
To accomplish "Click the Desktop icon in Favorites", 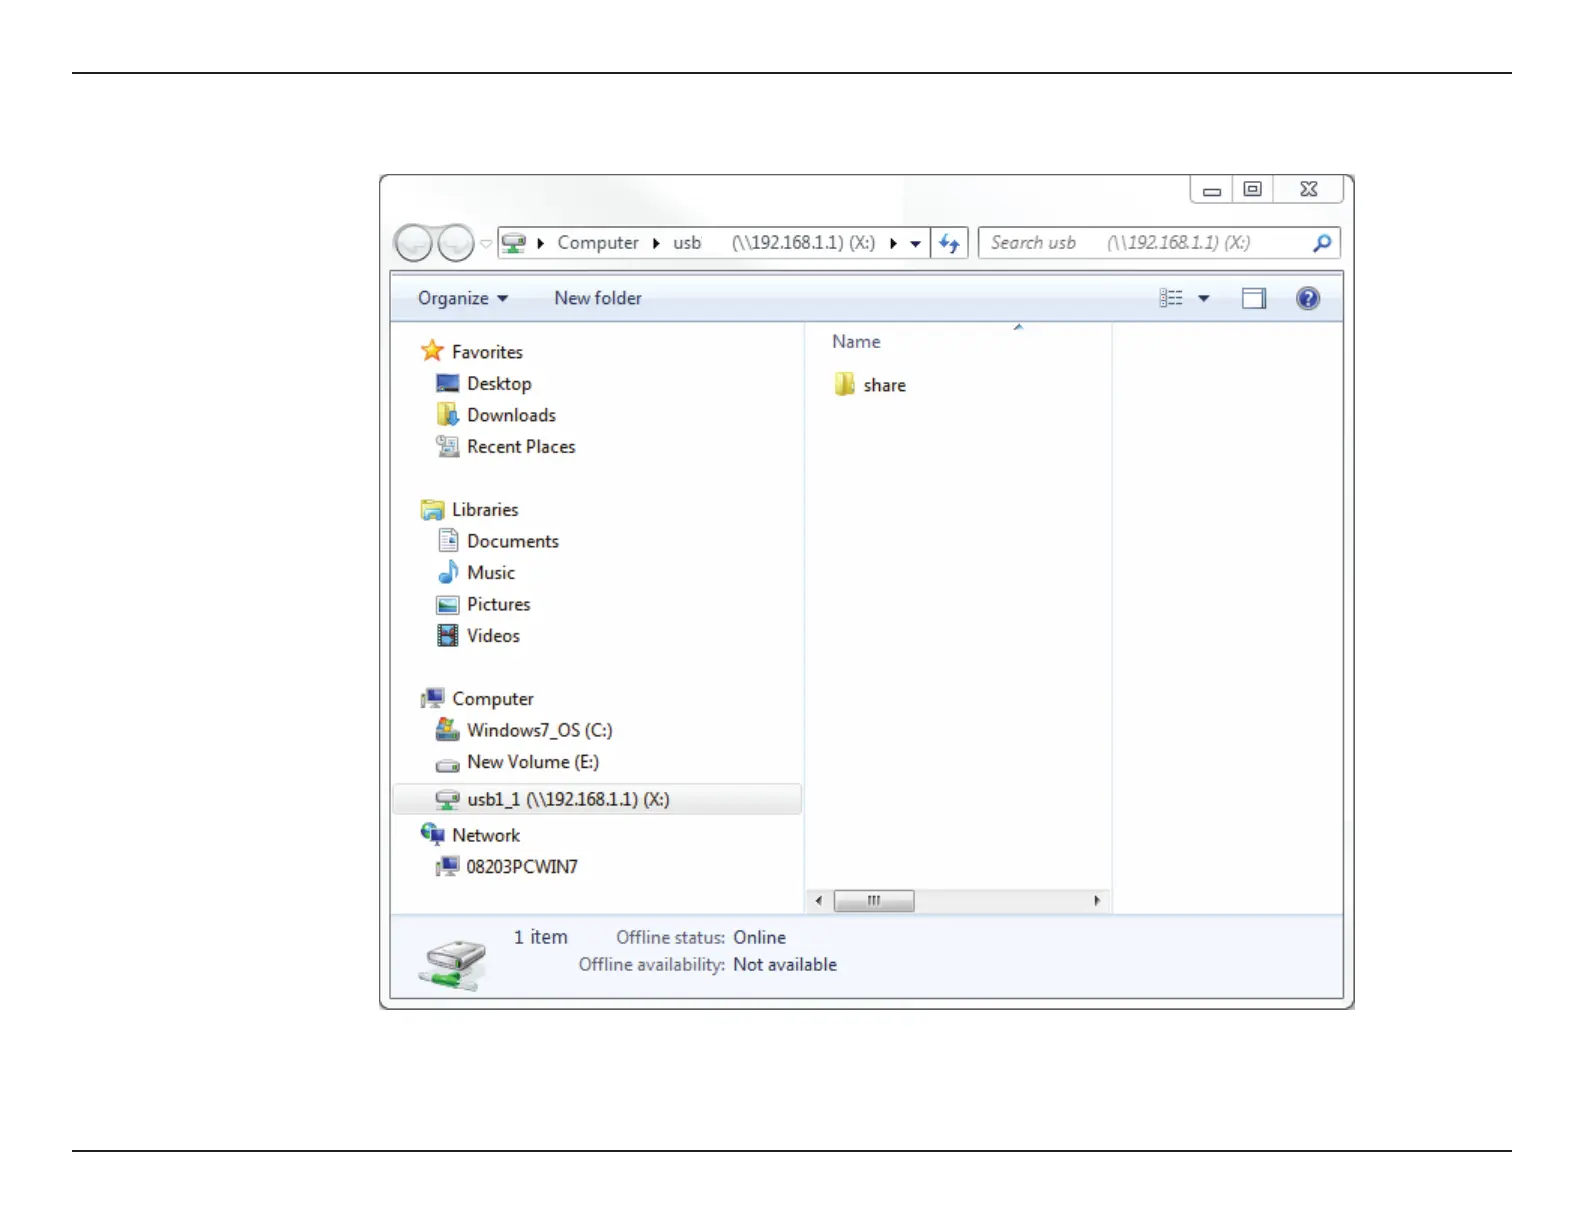I will (448, 383).
